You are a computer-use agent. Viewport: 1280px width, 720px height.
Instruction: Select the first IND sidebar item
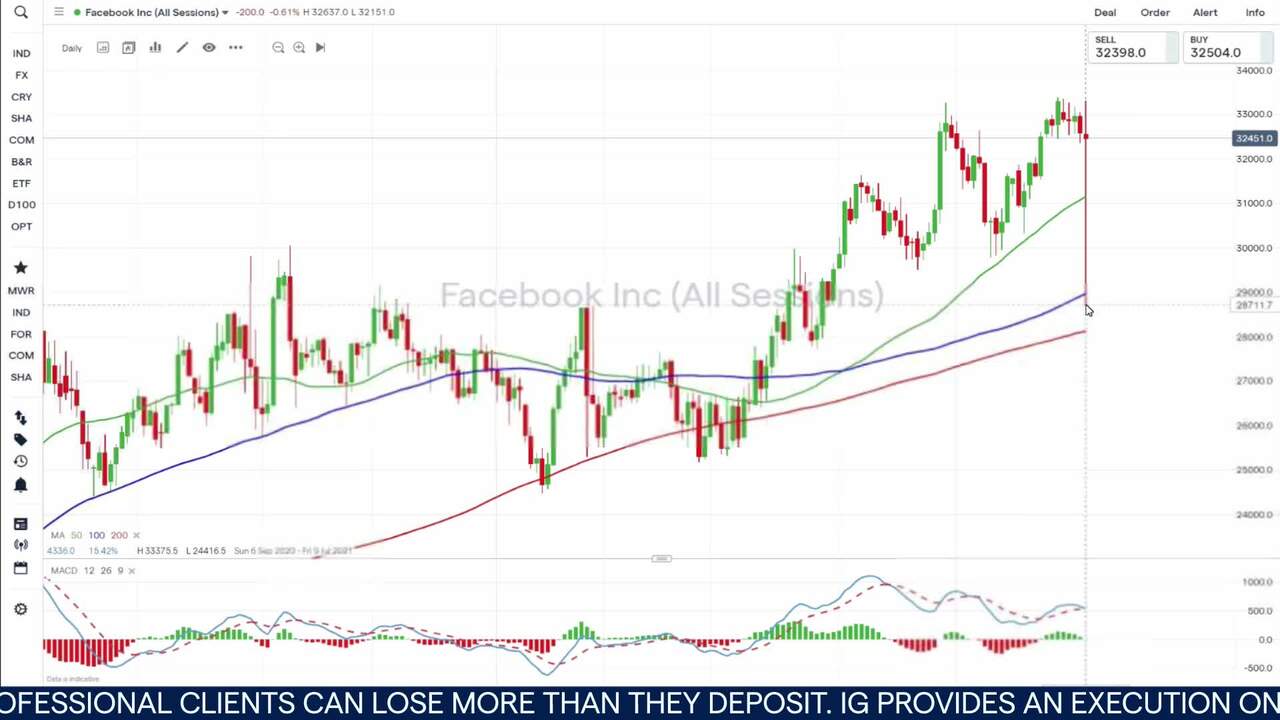(x=21, y=53)
